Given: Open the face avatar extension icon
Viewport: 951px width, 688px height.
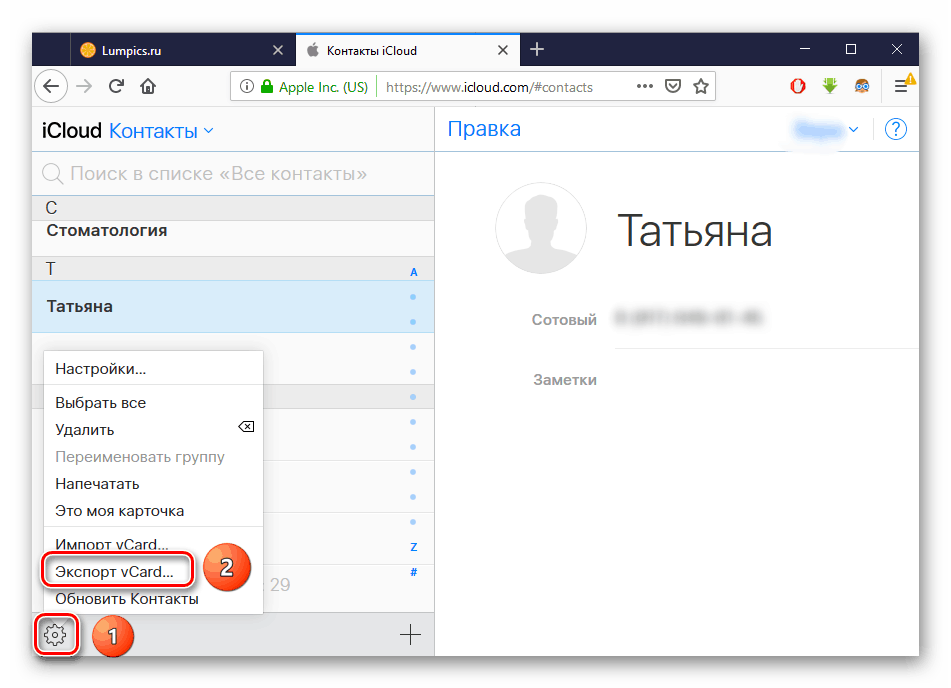Looking at the screenshot, I should tap(862, 86).
